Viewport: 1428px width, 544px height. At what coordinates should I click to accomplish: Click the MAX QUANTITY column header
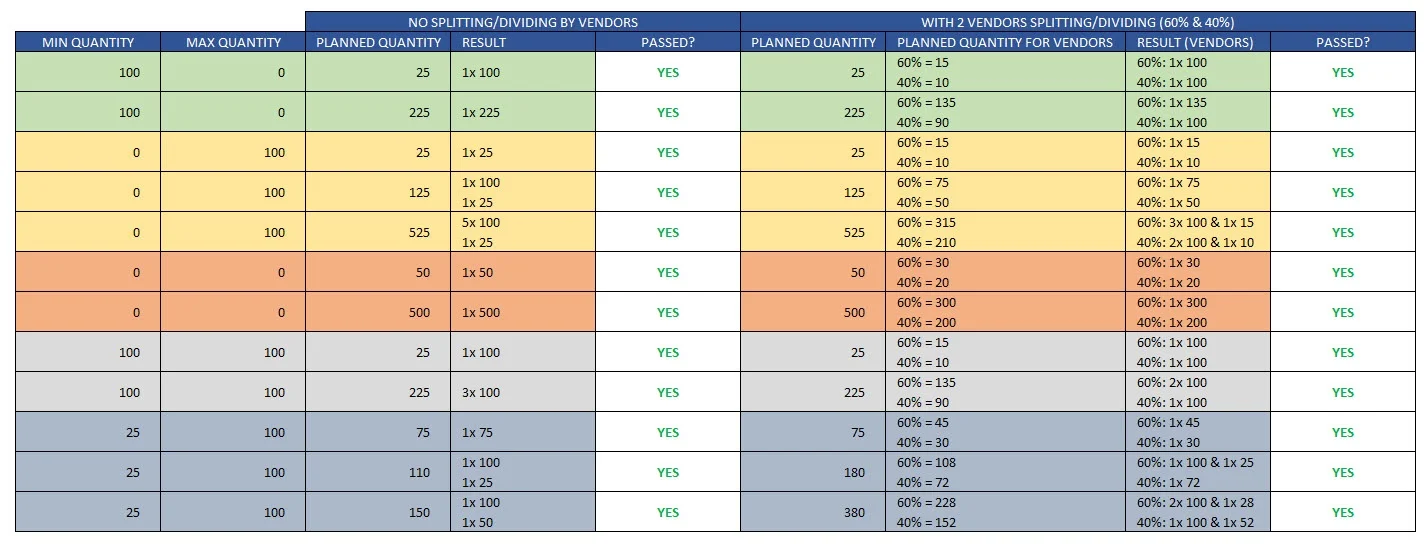(233, 42)
